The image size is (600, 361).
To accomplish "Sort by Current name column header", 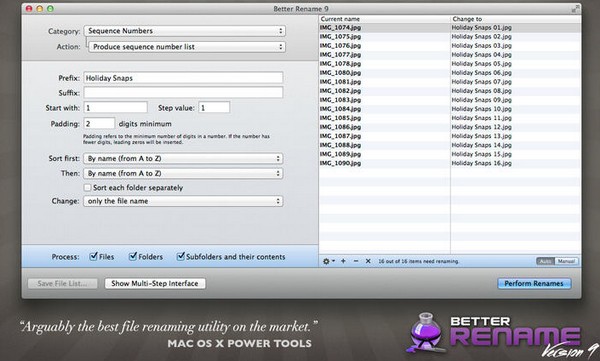I will pyautogui.click(x=384, y=19).
